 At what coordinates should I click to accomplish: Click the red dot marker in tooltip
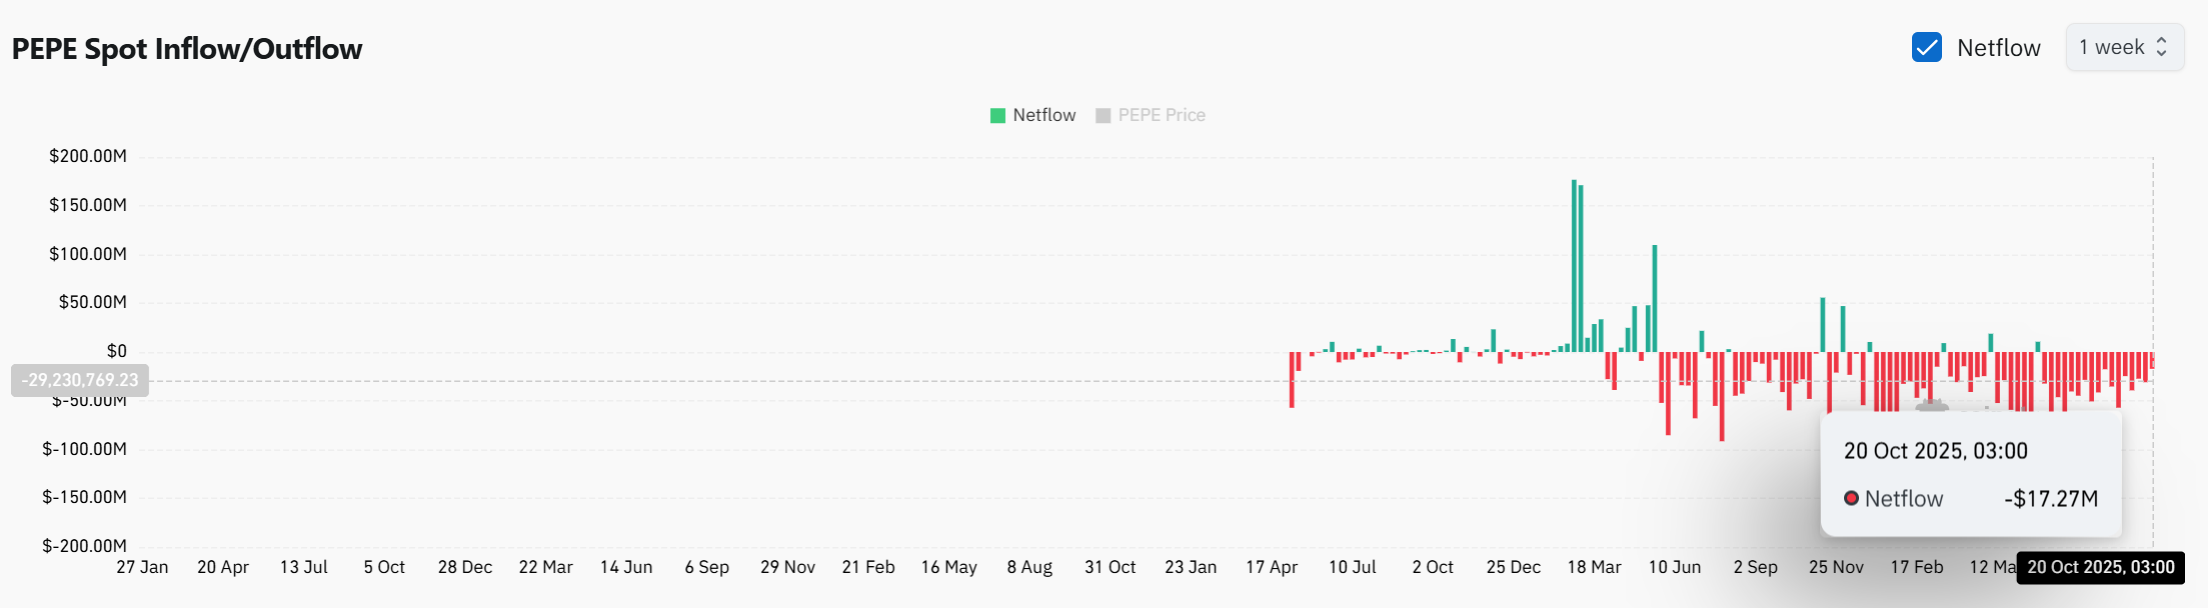[1851, 498]
